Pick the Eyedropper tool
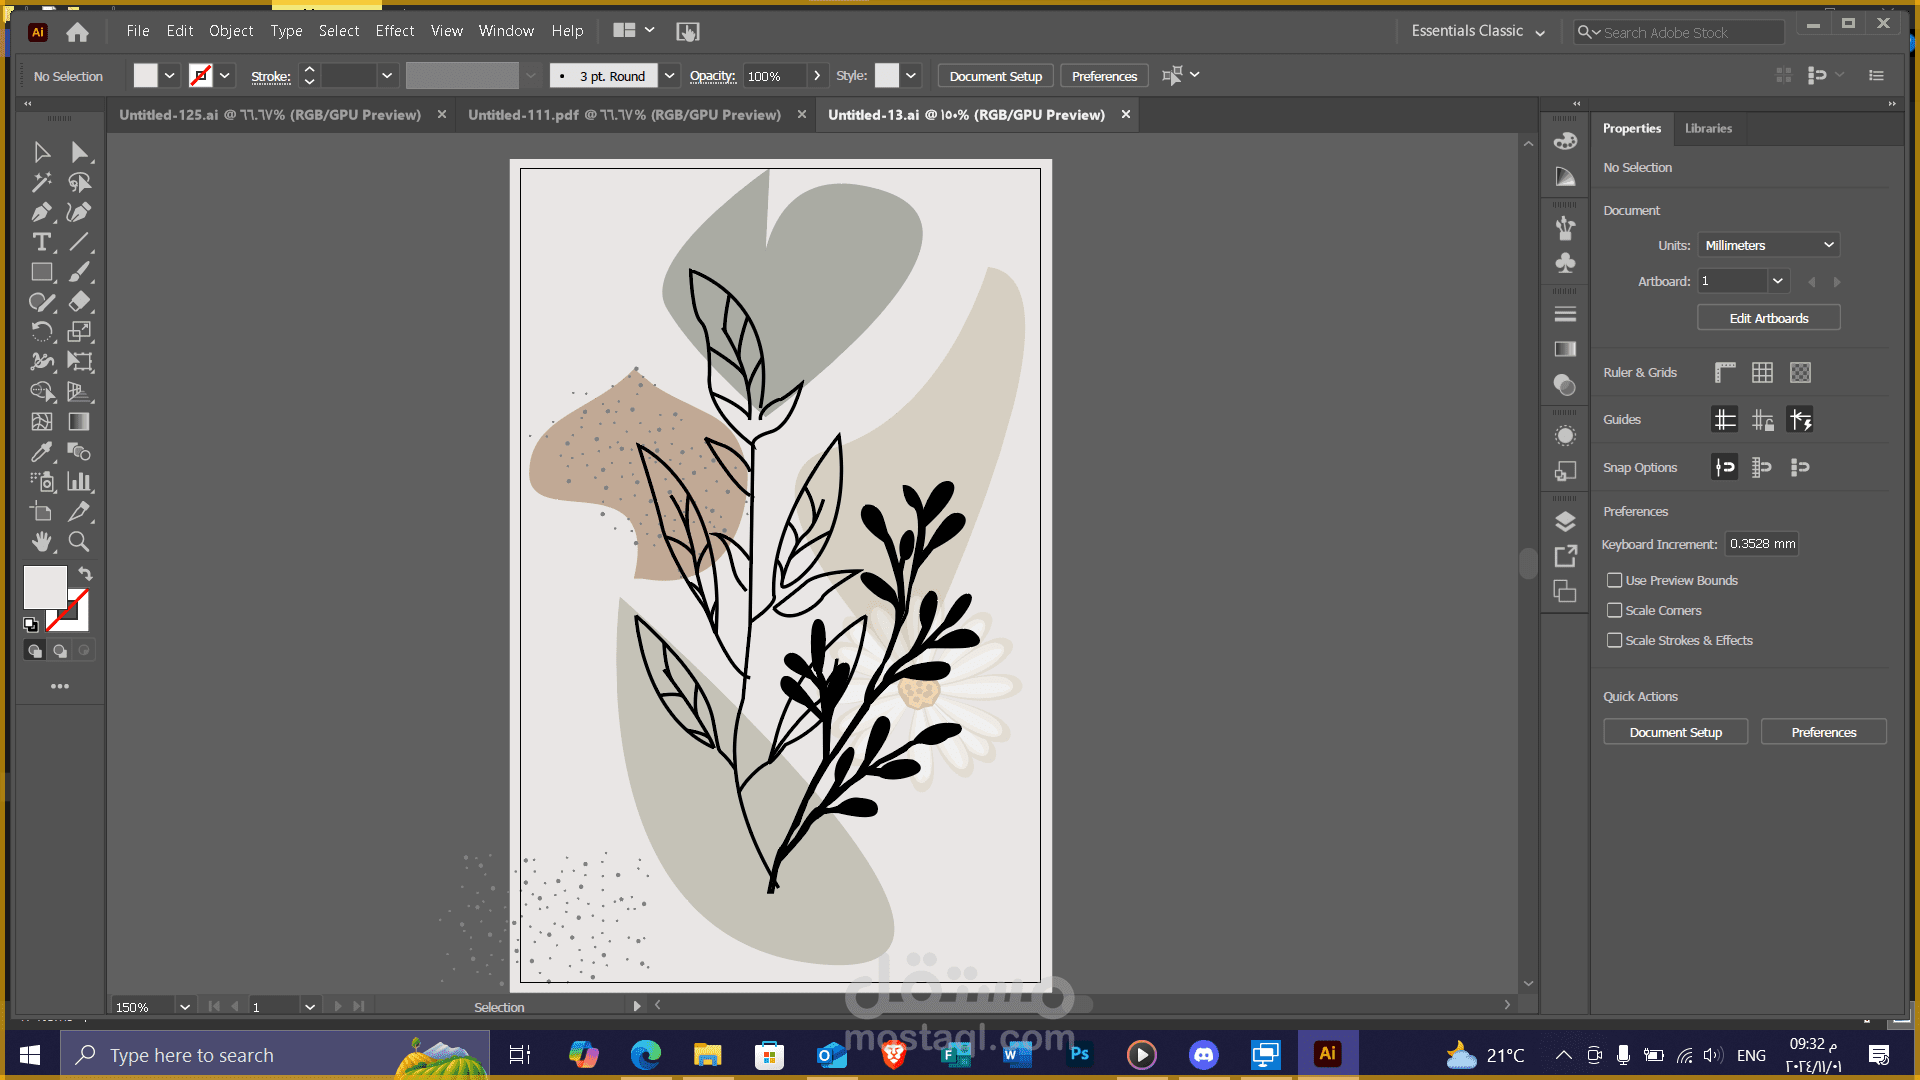 [x=41, y=452]
